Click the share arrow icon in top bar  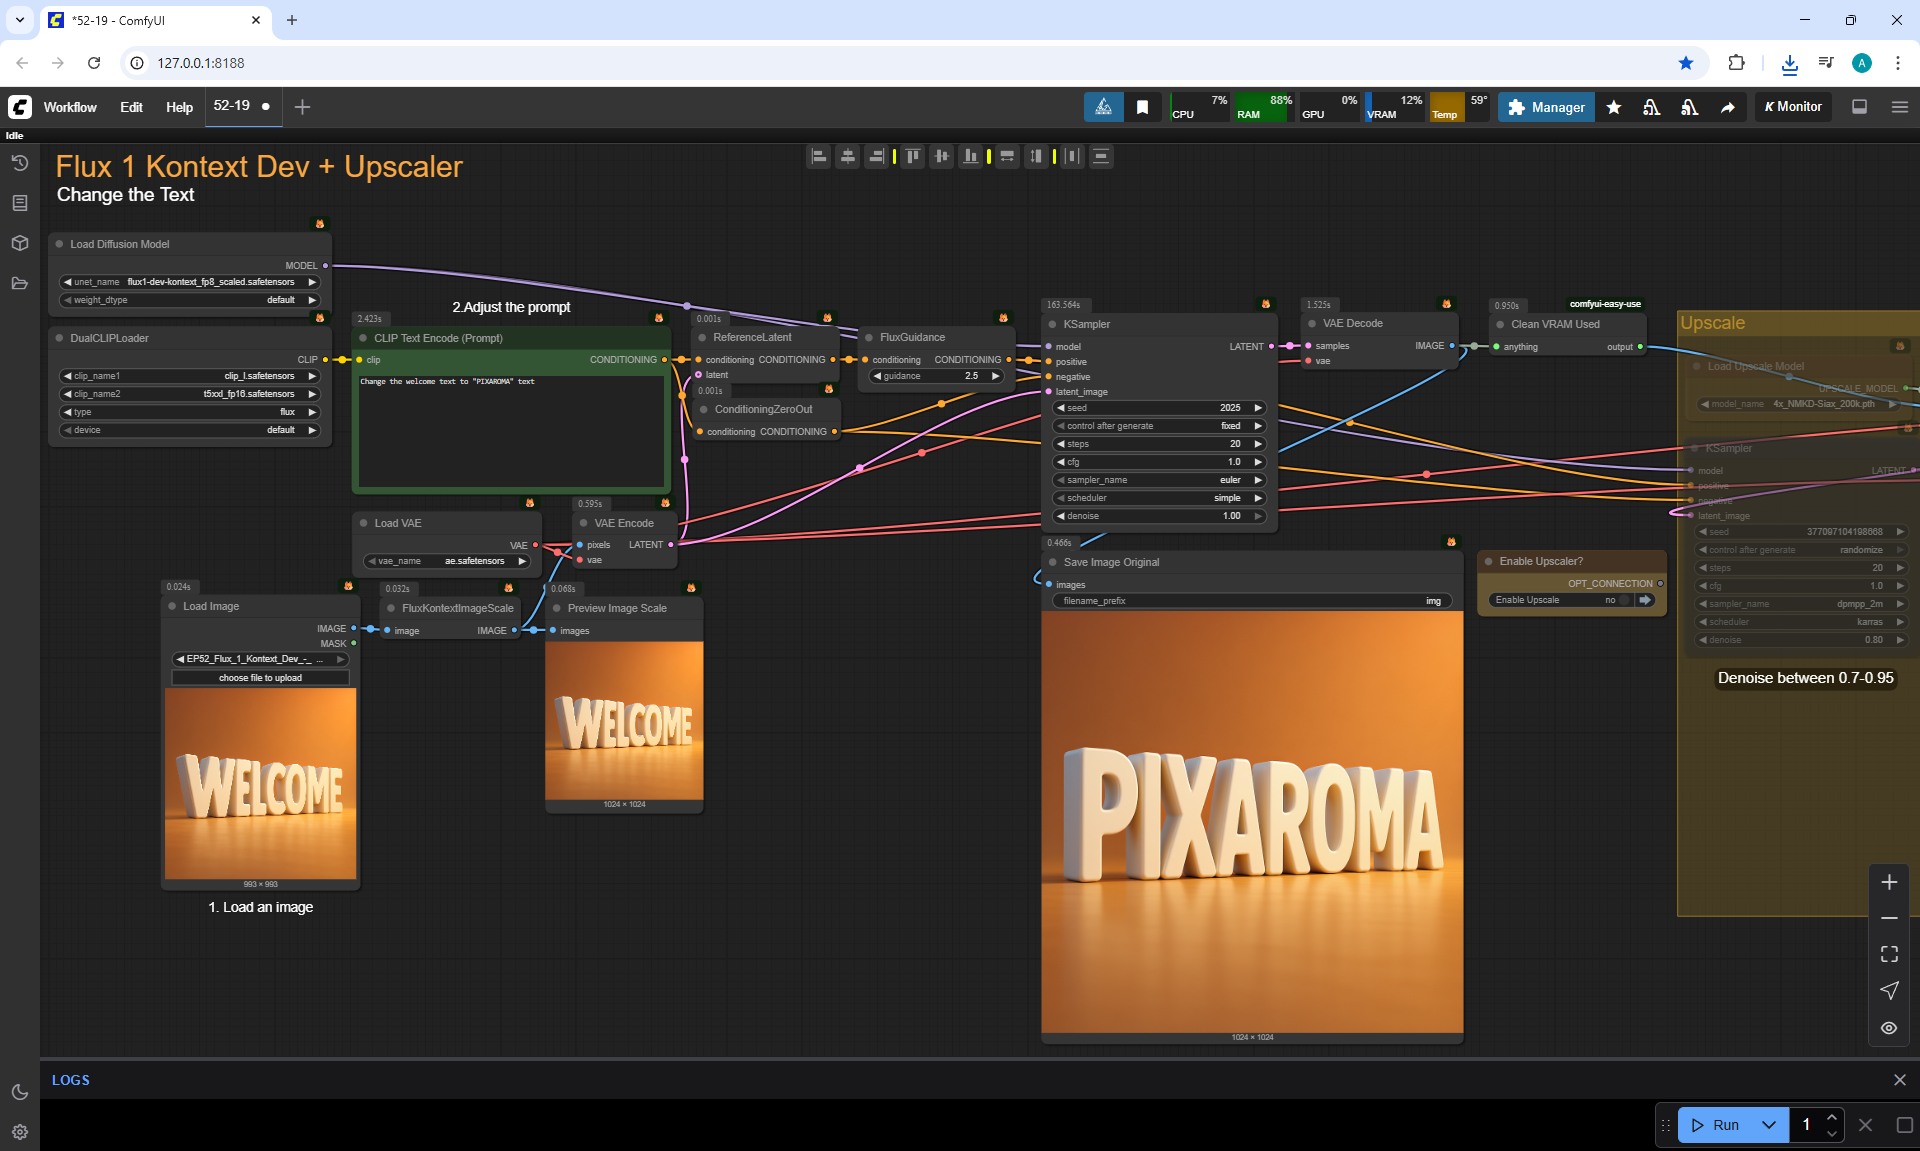(x=1728, y=107)
